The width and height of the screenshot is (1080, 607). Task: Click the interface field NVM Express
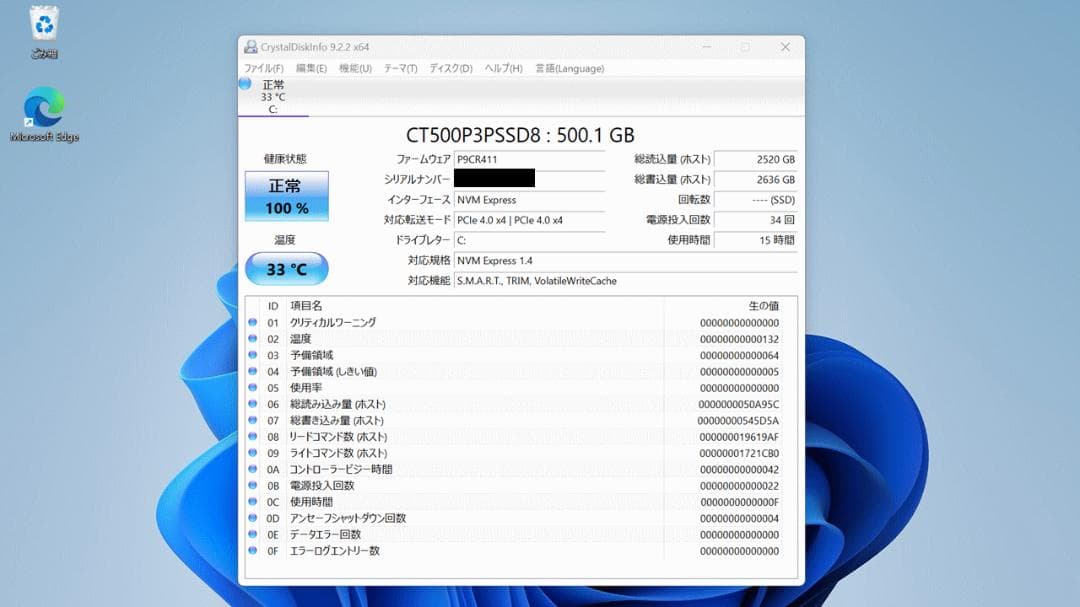(x=529, y=200)
